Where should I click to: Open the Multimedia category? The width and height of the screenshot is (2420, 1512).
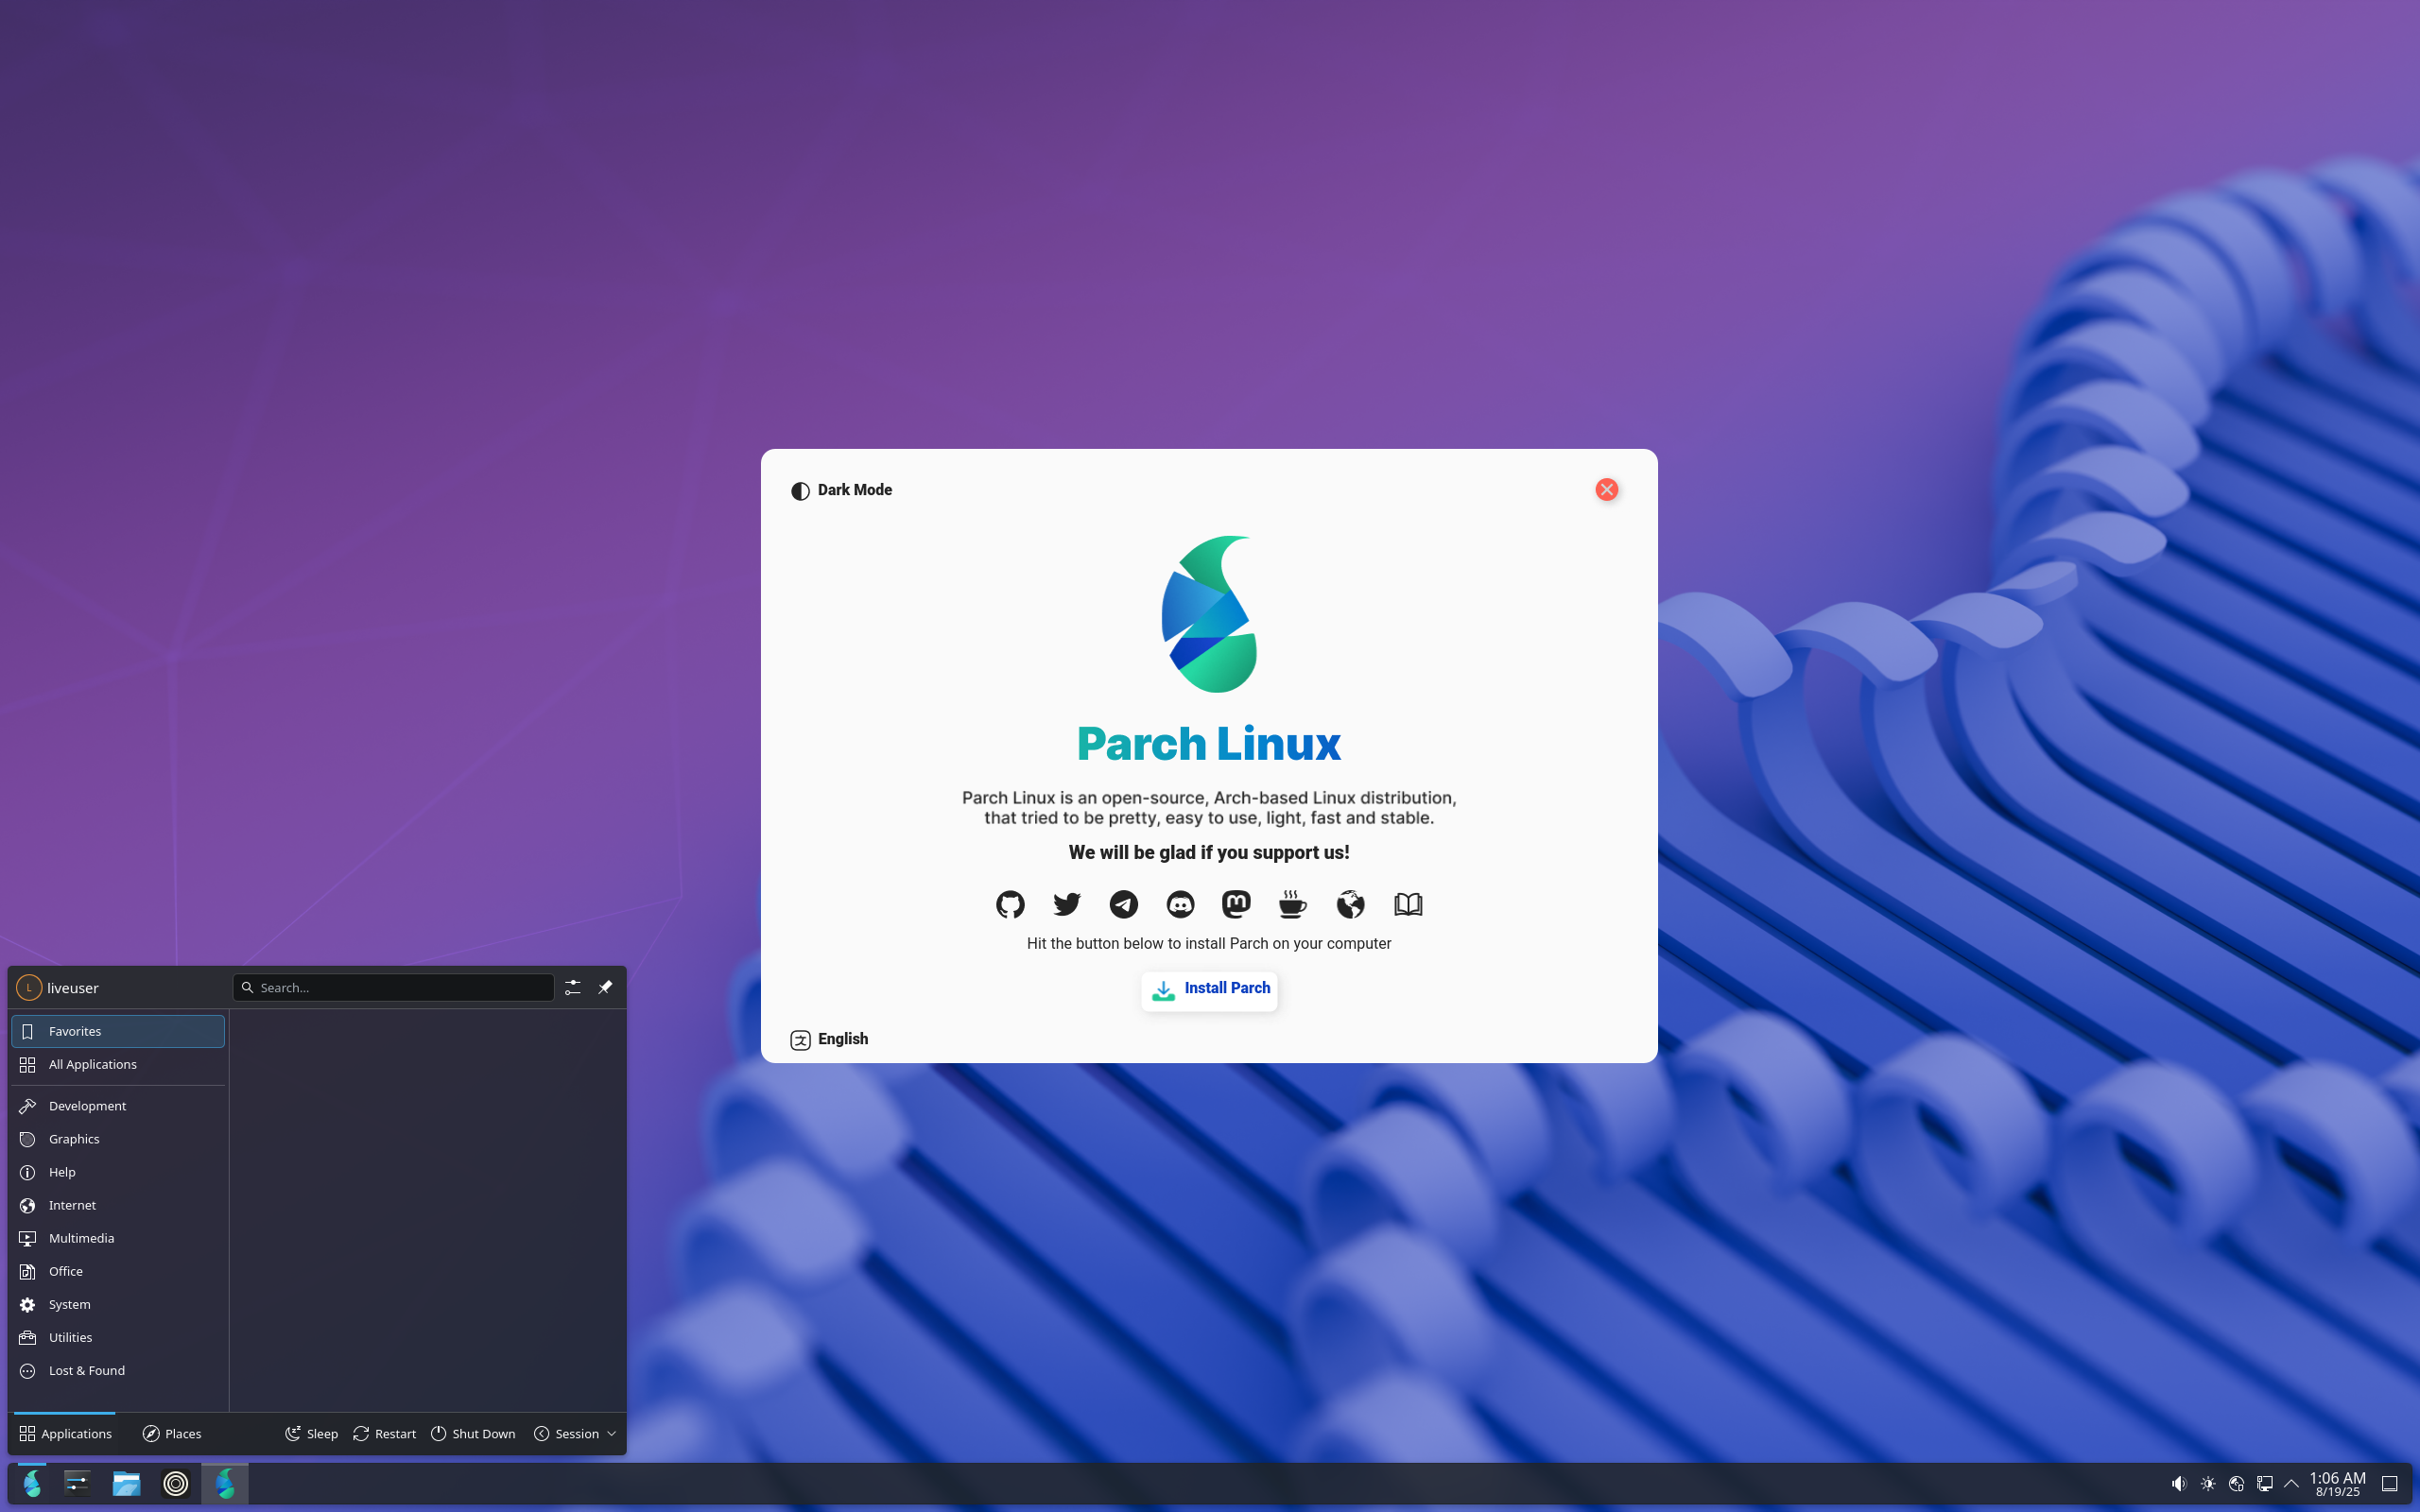click(x=118, y=1237)
